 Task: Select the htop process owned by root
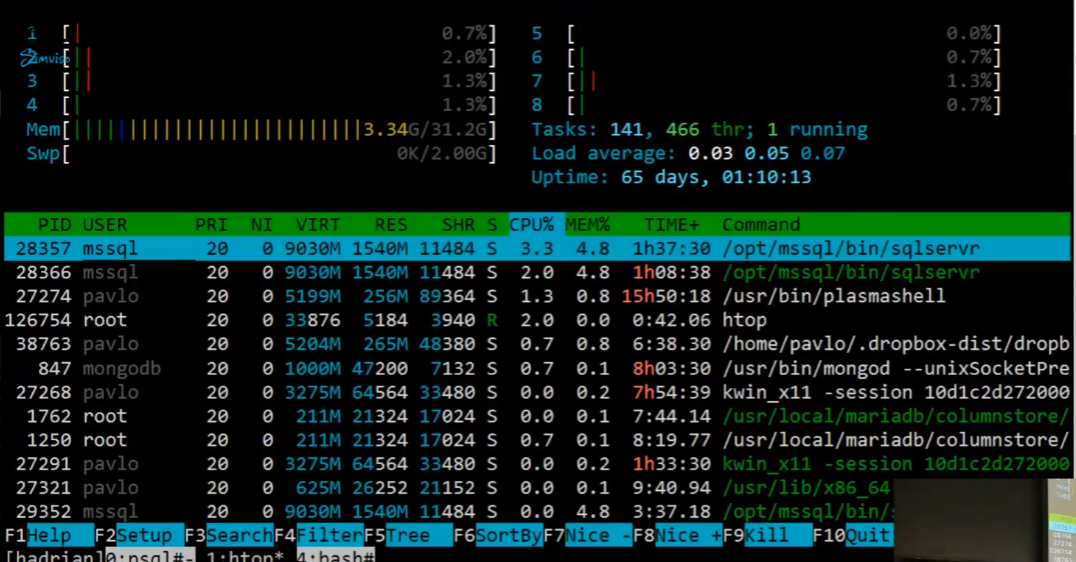click(x=540, y=320)
